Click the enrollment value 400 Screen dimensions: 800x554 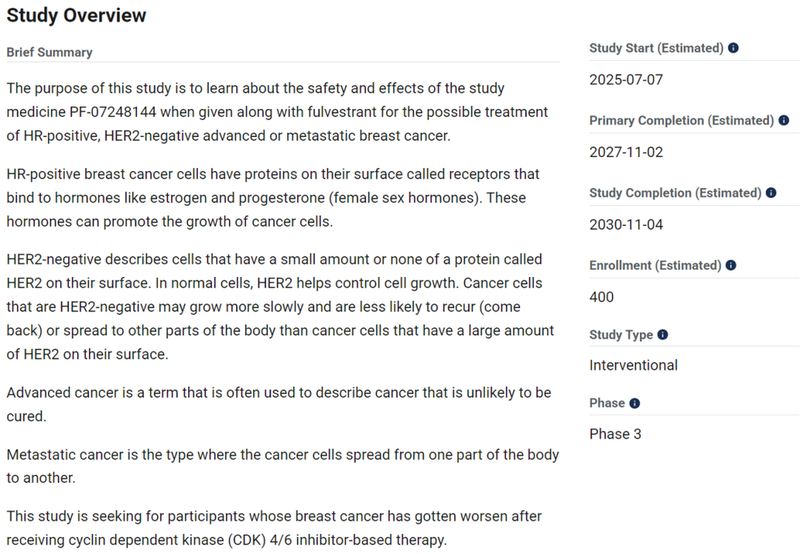(x=602, y=297)
